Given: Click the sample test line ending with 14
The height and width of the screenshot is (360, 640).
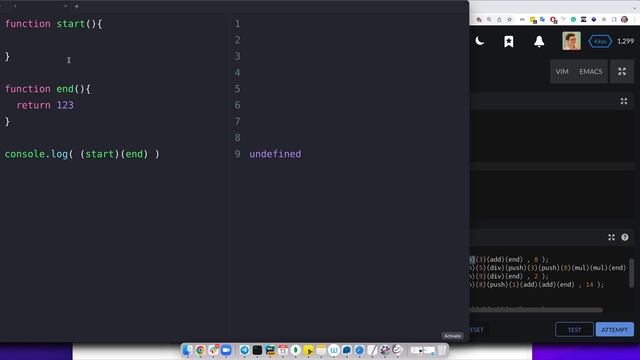Looking at the screenshot, I should [x=536, y=284].
